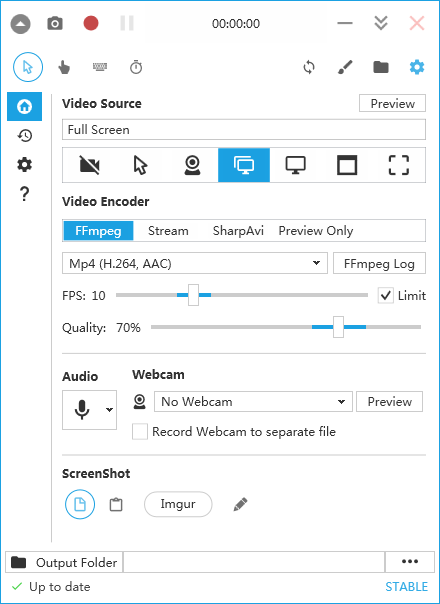
Task: Toggle include cursor in recording
Action: tap(28, 67)
